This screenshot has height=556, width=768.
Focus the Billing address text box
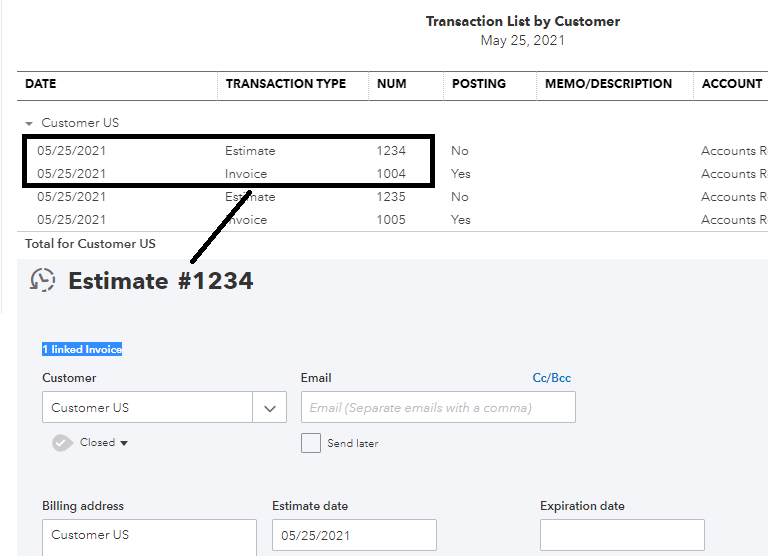pos(149,537)
